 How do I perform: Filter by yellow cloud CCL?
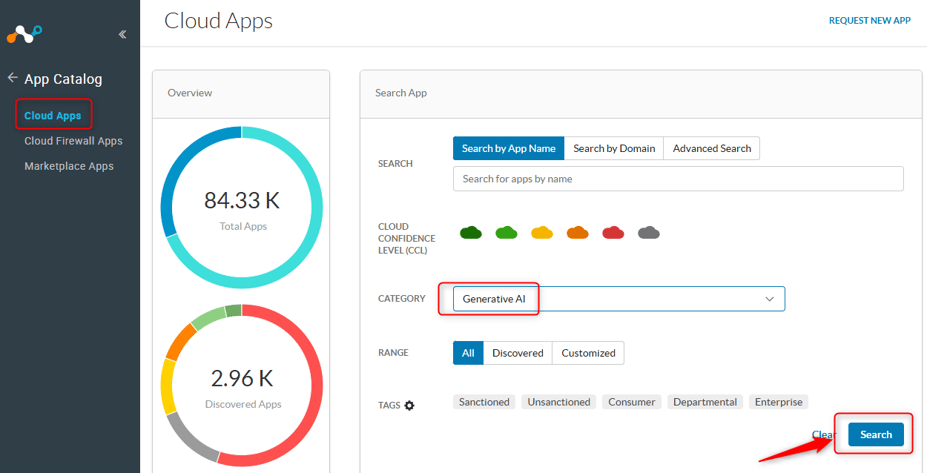(x=542, y=232)
